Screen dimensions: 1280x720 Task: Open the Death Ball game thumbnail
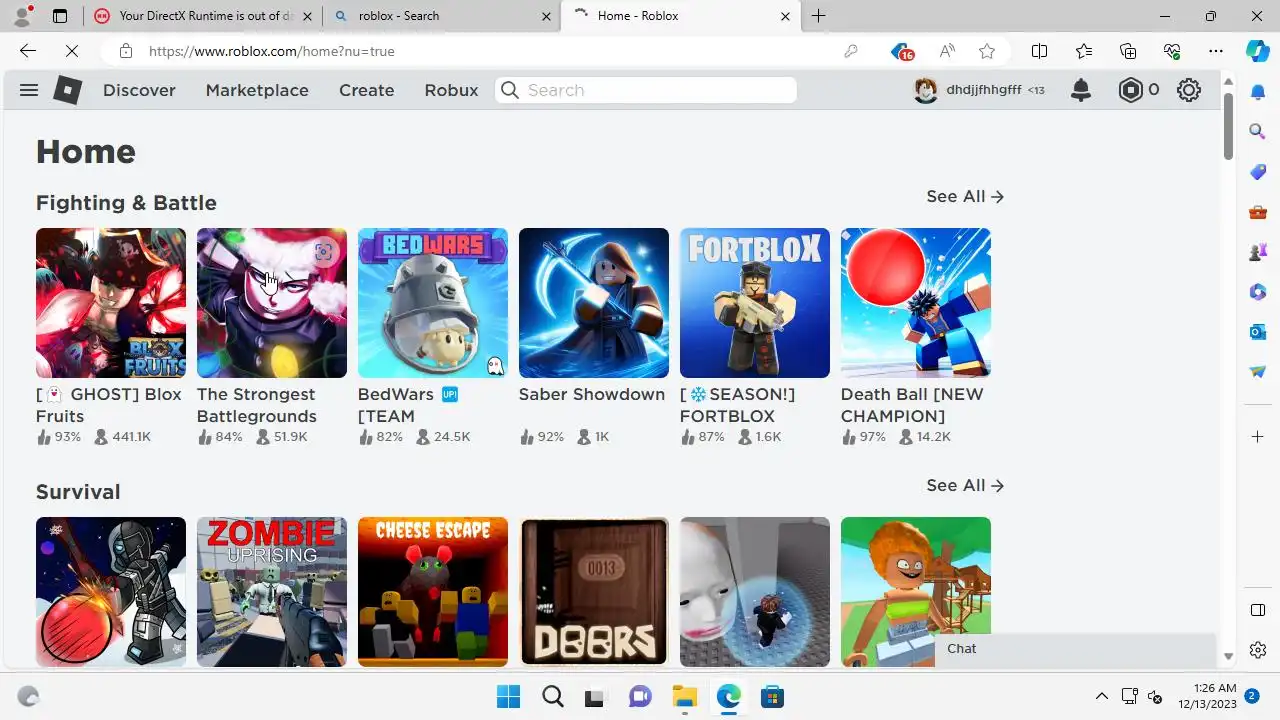click(916, 303)
